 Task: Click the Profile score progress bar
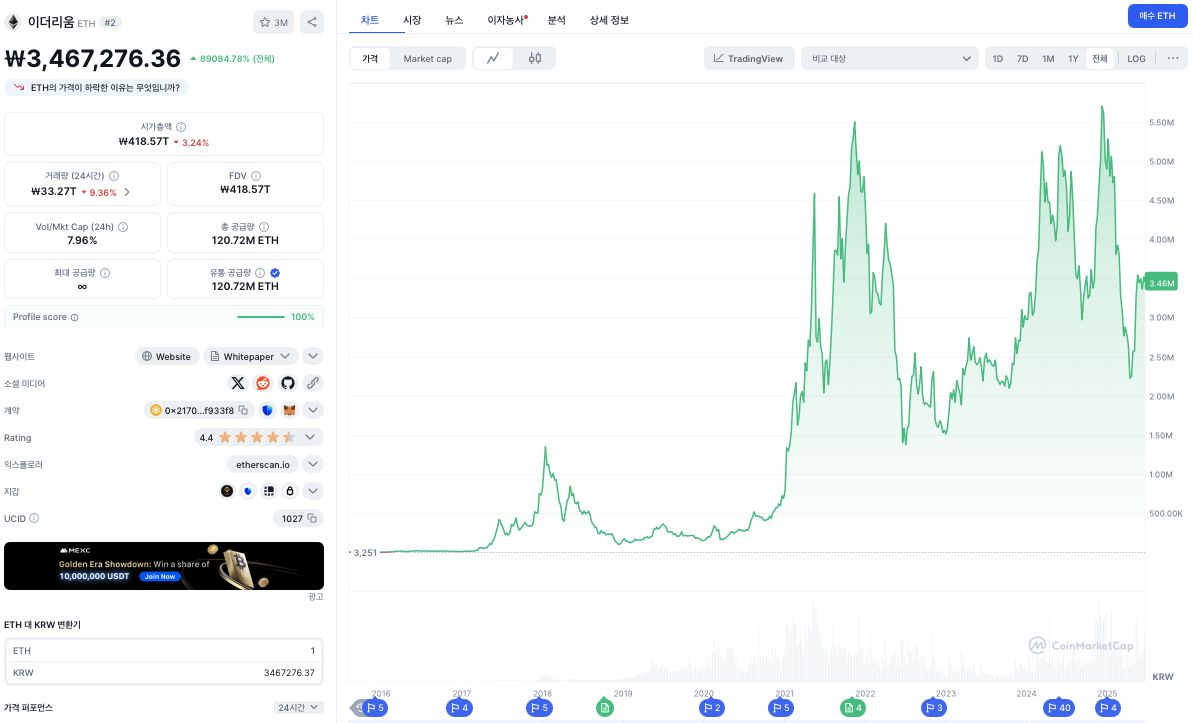[x=260, y=317]
